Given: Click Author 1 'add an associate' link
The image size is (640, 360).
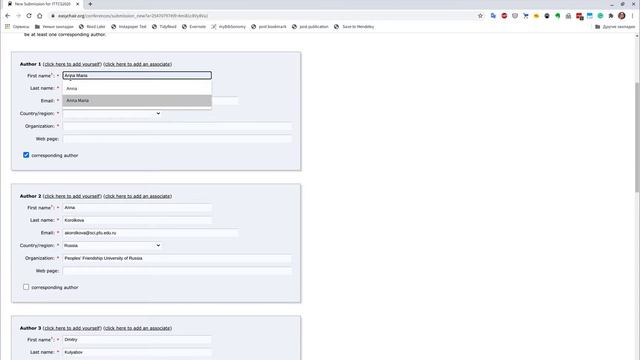Looking at the screenshot, I should (x=138, y=64).
